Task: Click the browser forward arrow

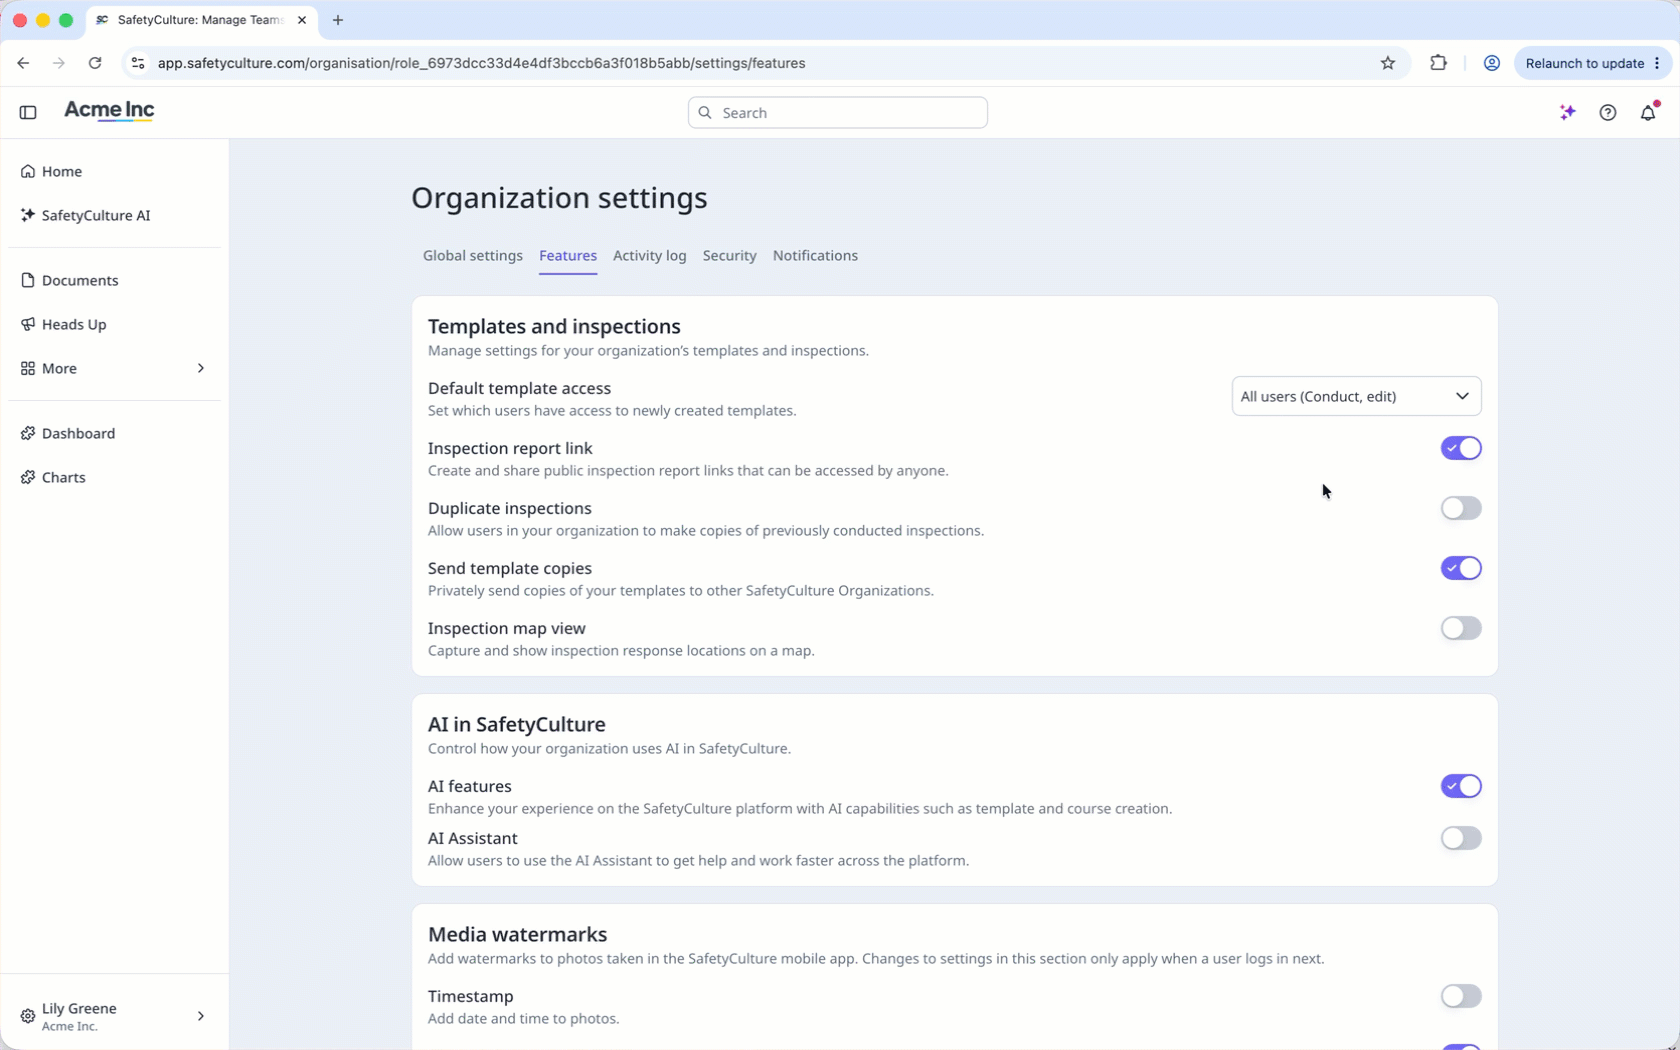Action: (59, 63)
